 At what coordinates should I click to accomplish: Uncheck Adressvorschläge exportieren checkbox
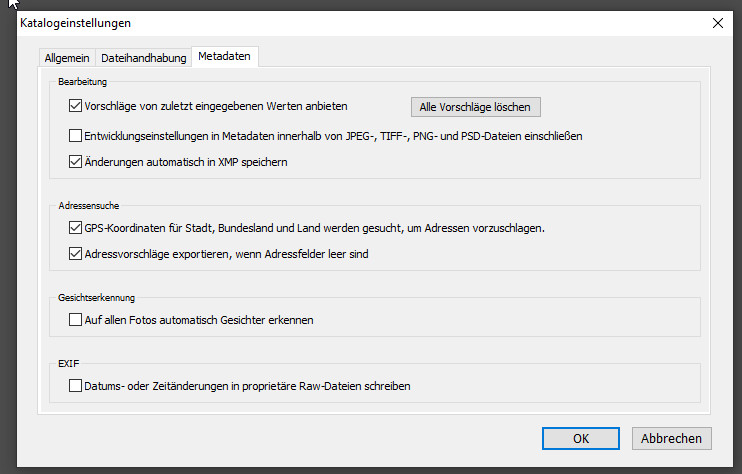click(75, 254)
